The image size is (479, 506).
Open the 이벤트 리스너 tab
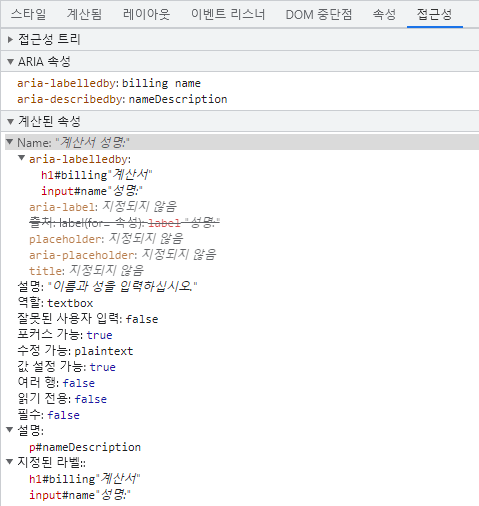point(228,14)
